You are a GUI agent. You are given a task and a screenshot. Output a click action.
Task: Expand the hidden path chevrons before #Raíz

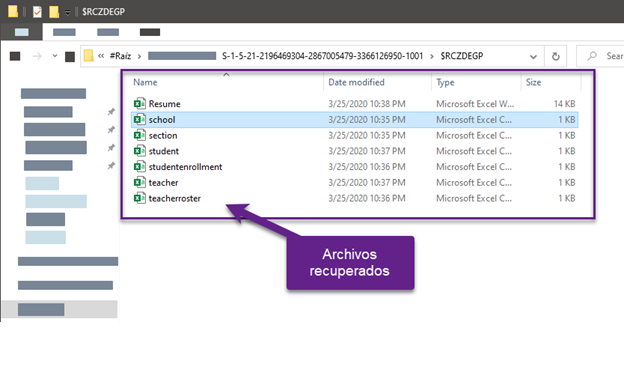101,56
